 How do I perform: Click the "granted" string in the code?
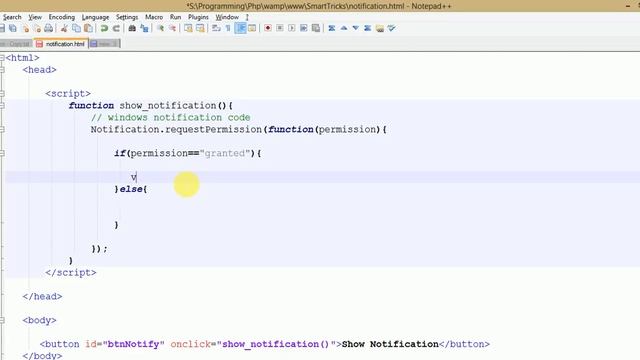(x=224, y=153)
